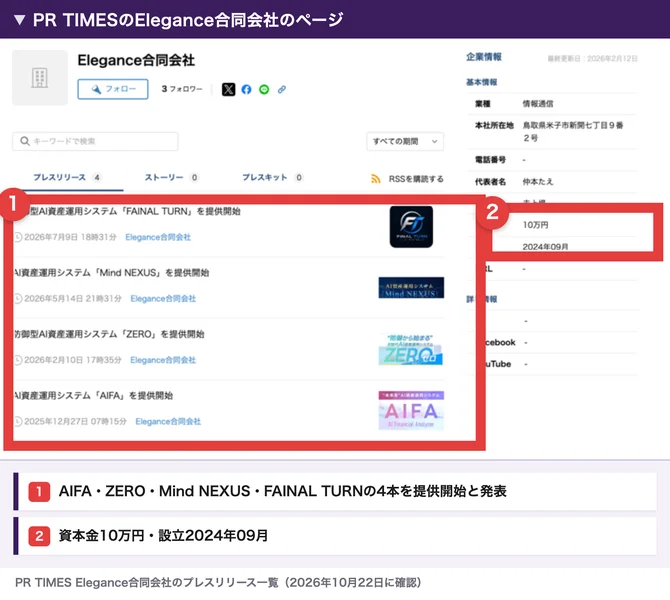Image resolution: width=670 pixels, height=600 pixels.
Task: Click the keyword search field
Action: (95, 141)
